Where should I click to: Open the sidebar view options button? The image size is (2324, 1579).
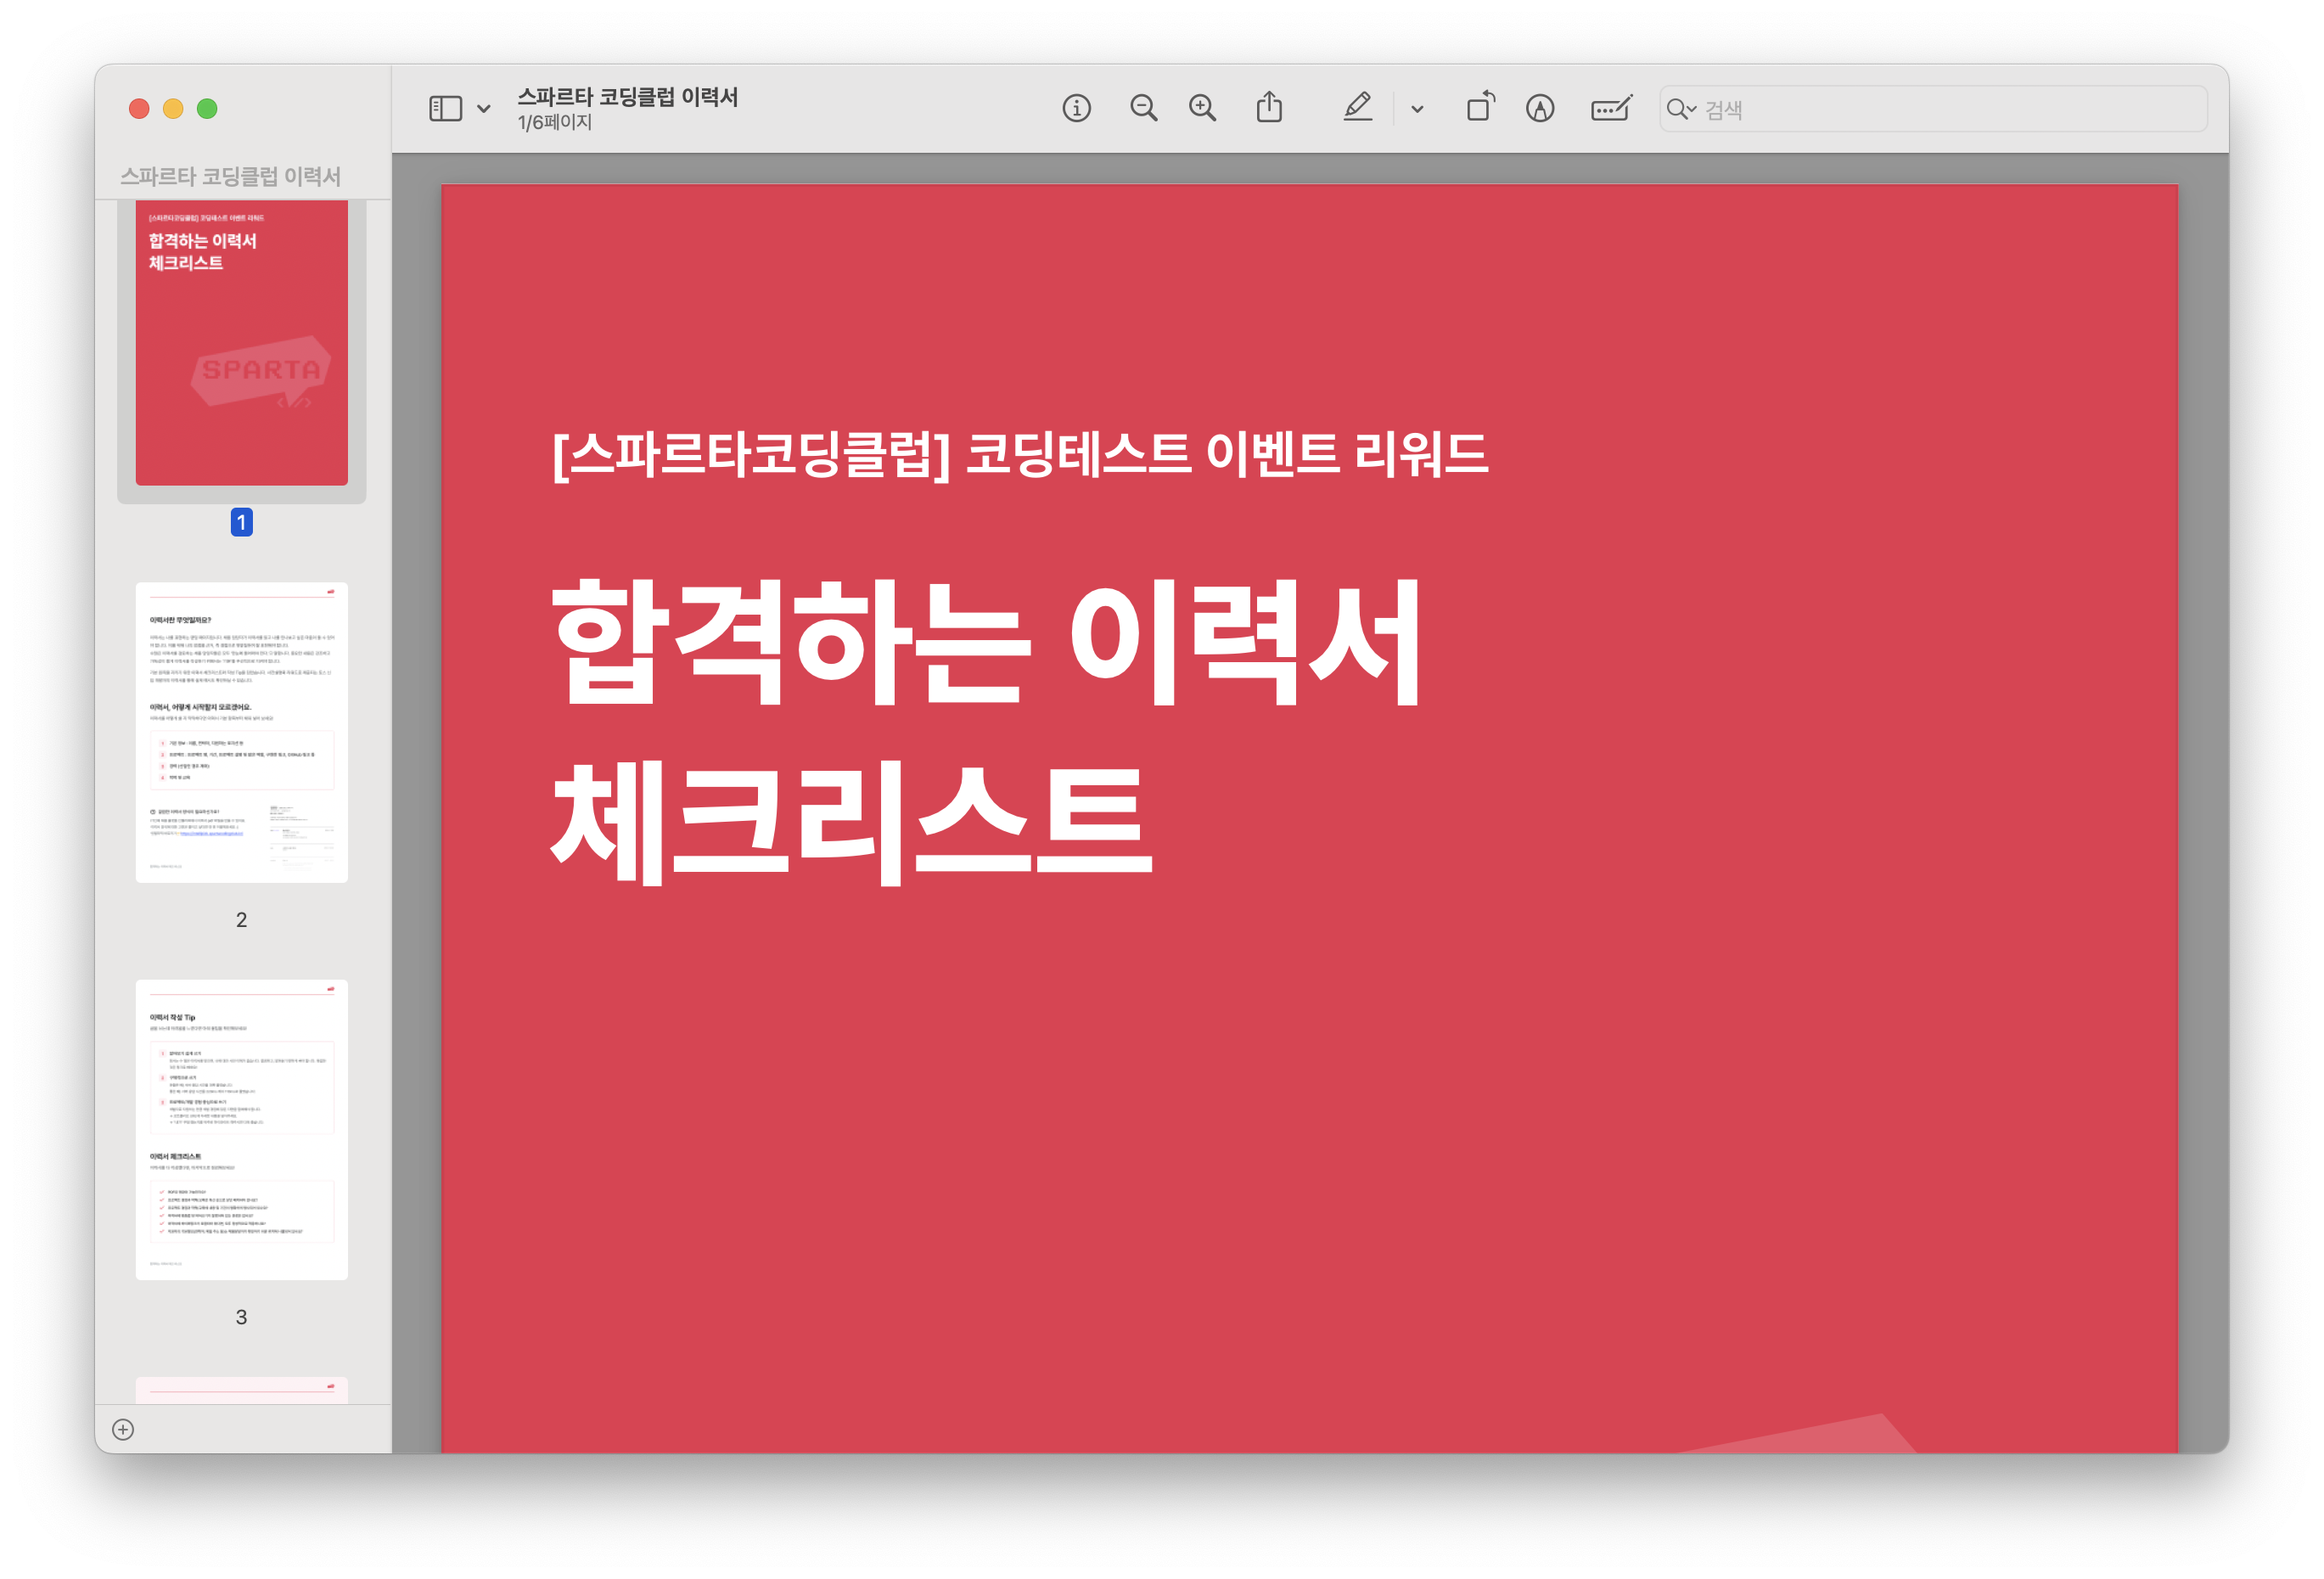point(445,108)
